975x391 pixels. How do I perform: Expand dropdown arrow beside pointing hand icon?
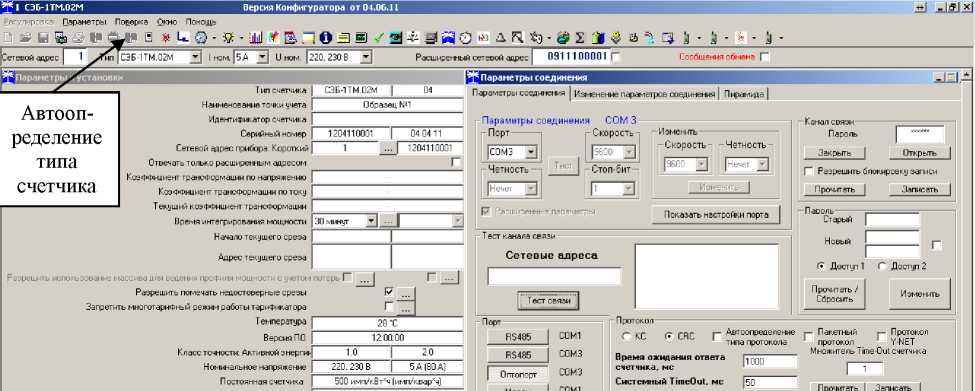click(x=549, y=37)
